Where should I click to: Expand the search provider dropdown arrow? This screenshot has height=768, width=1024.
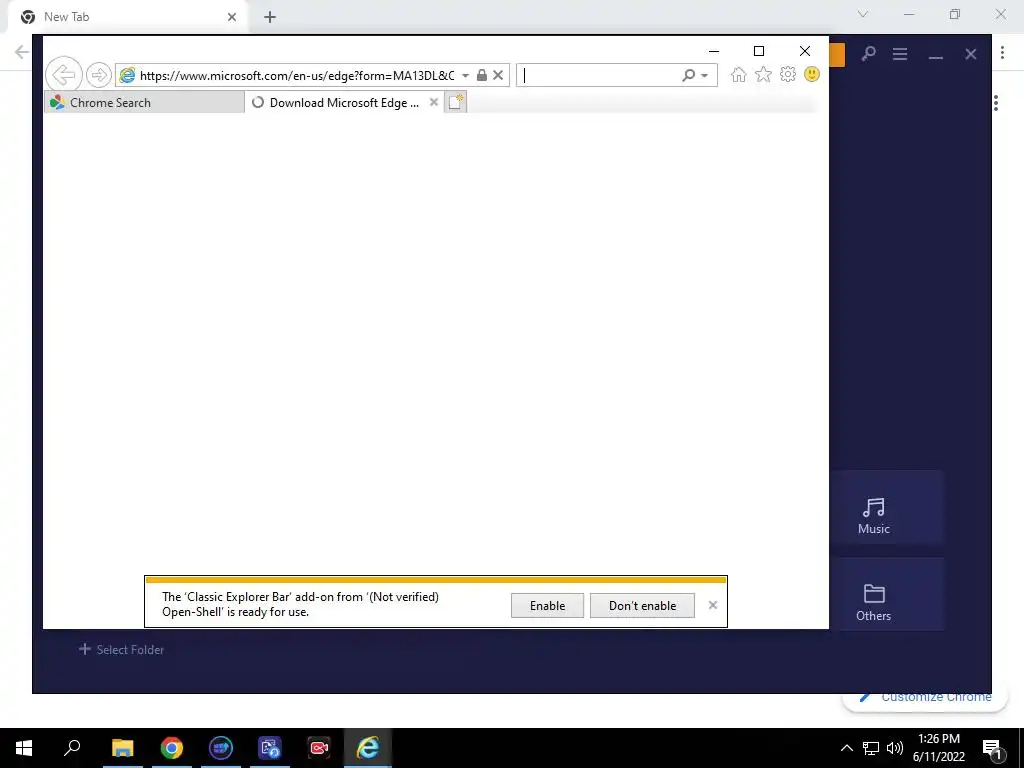tap(705, 76)
